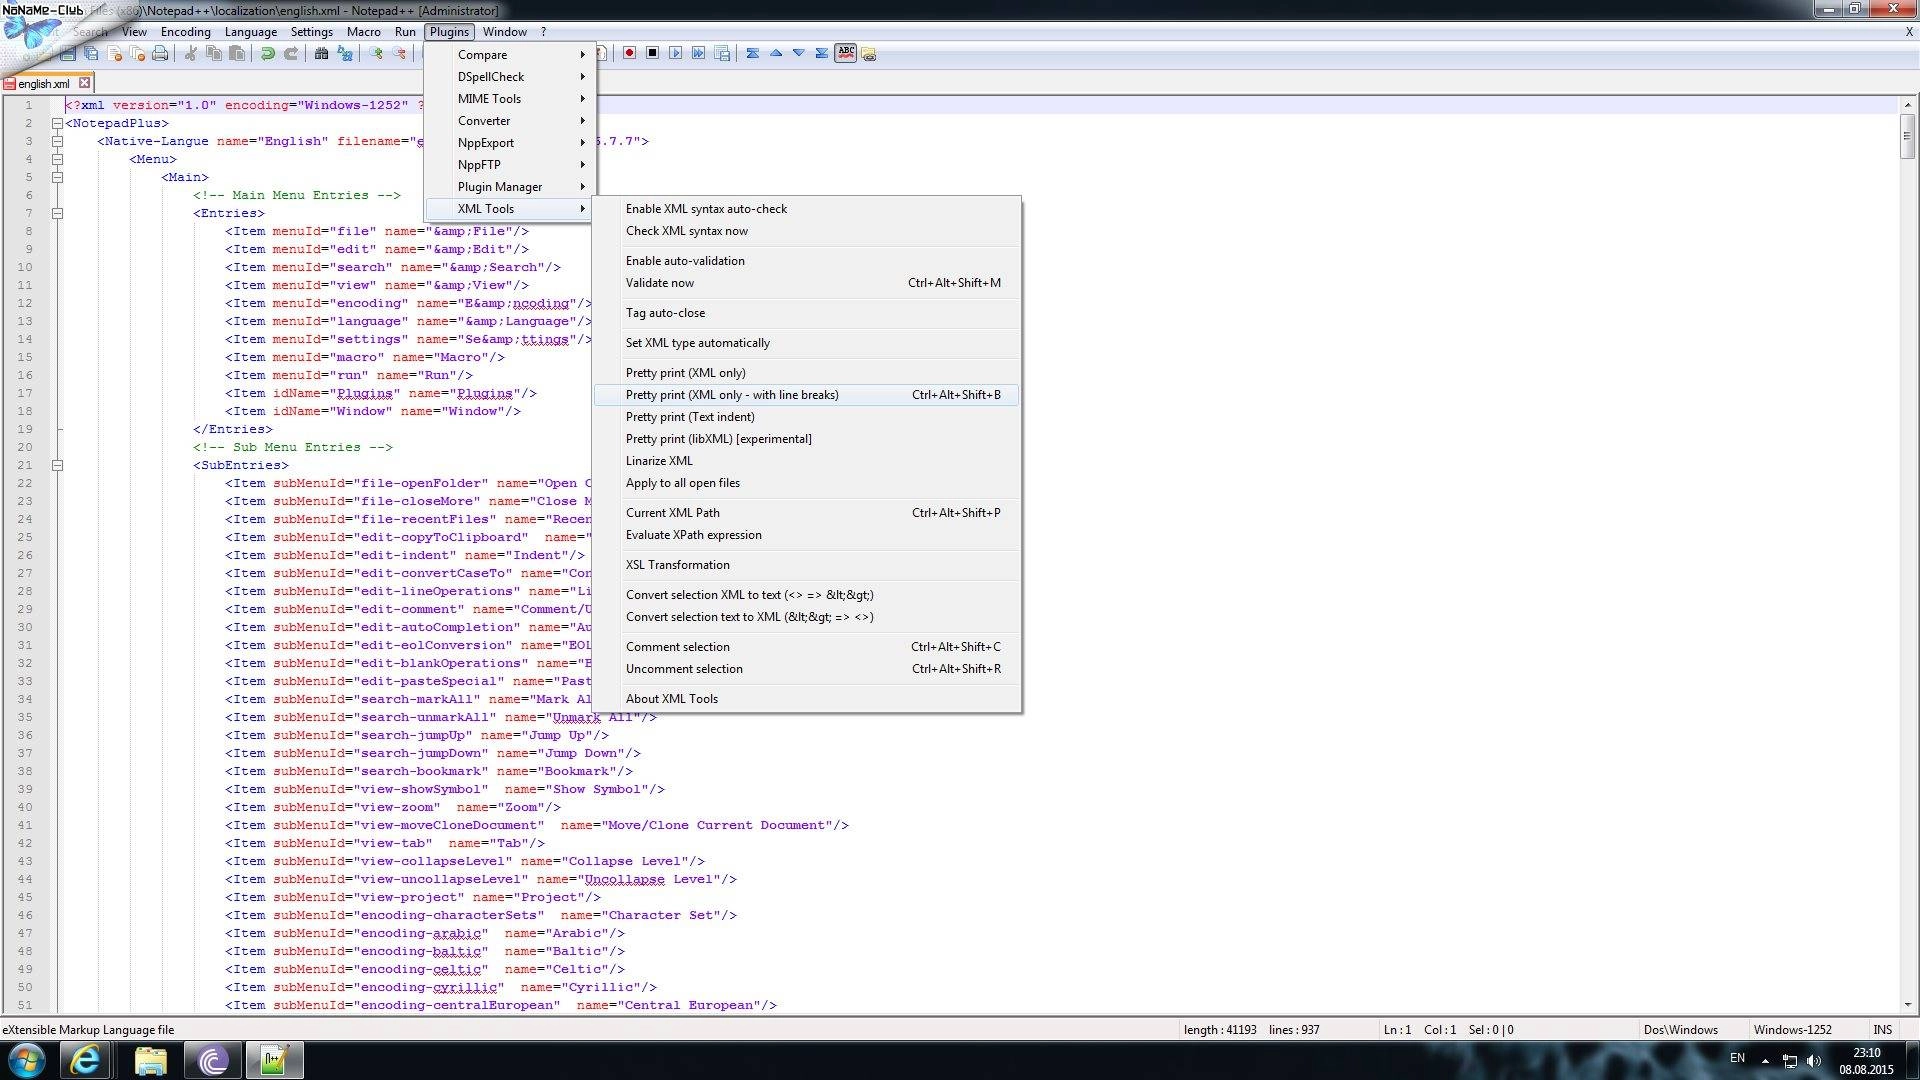This screenshot has width=1920, height=1080.
Task: Expand the NppFTP submenu
Action: [510, 165]
